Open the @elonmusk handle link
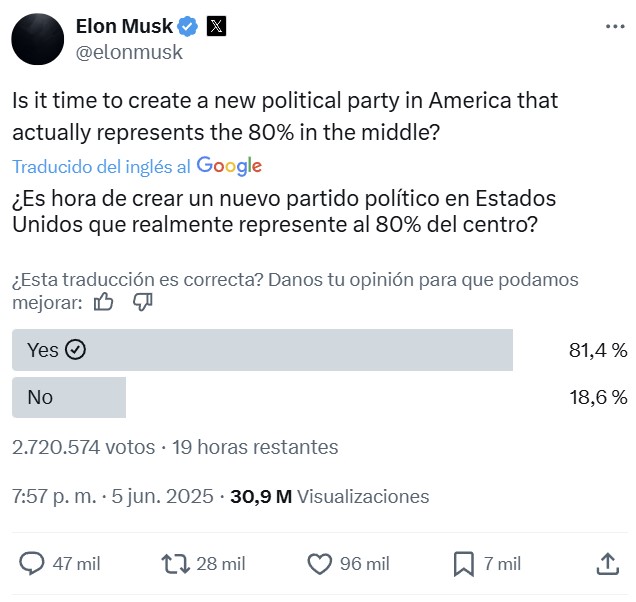The width and height of the screenshot is (636, 602). 129,52
